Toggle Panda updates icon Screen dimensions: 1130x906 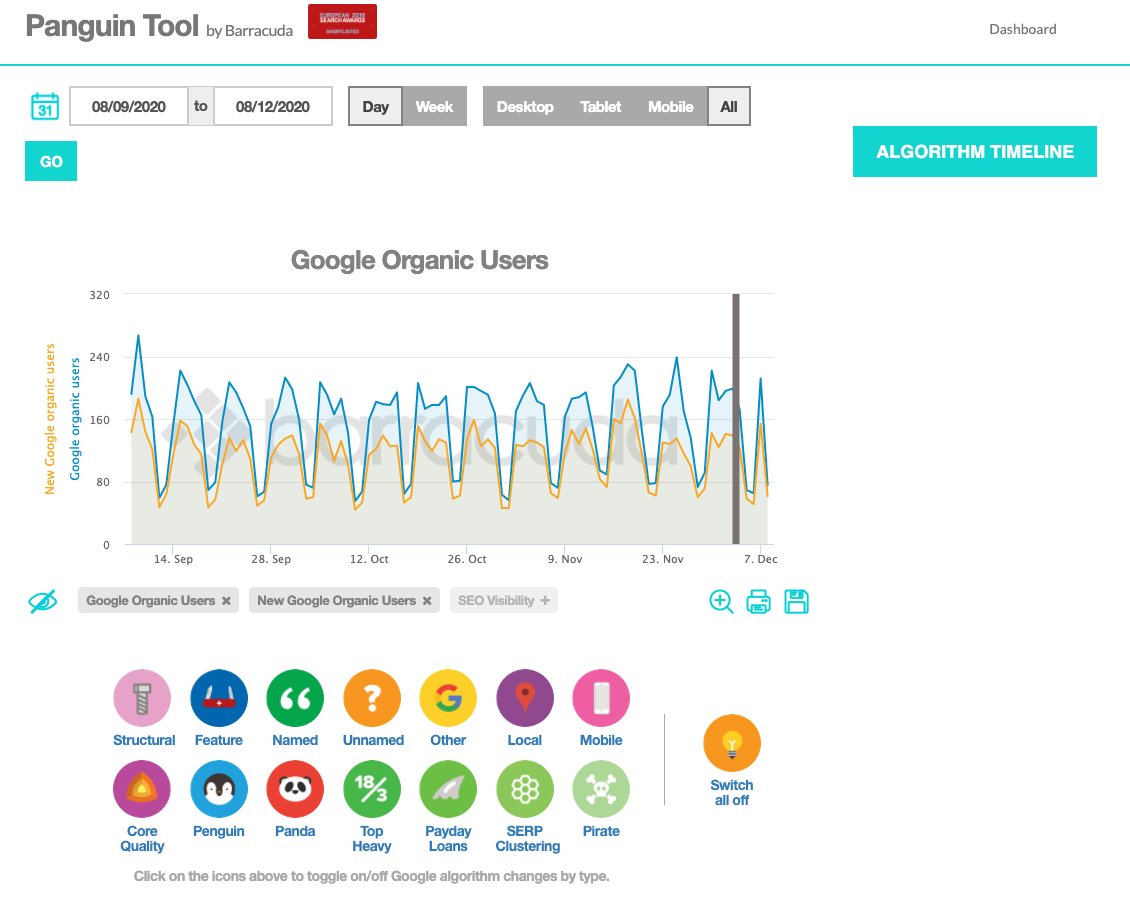(x=295, y=789)
